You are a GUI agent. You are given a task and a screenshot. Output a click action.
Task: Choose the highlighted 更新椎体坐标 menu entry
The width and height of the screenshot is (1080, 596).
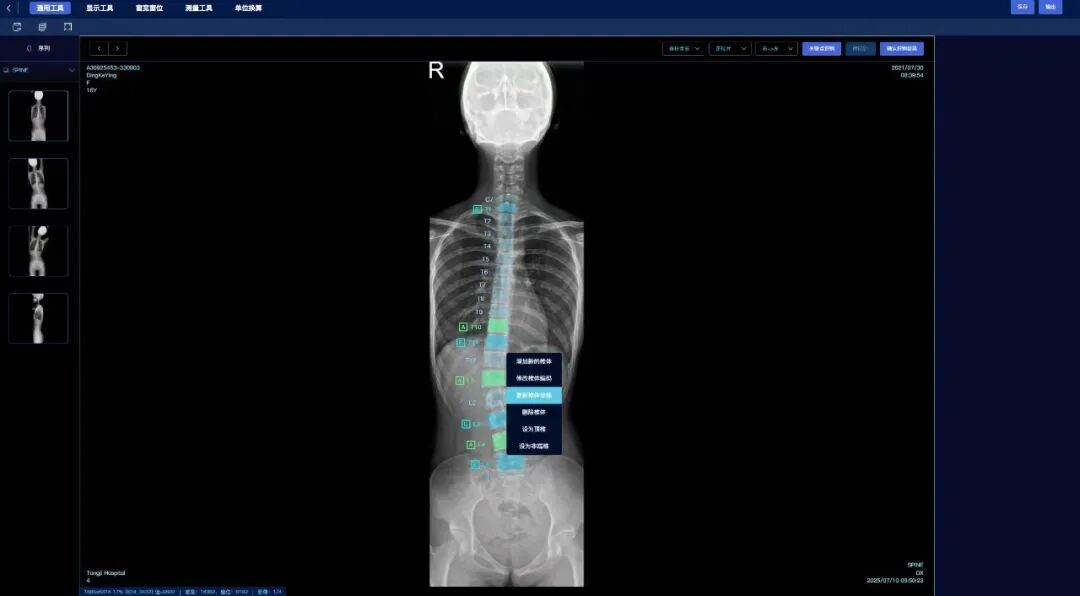click(534, 395)
